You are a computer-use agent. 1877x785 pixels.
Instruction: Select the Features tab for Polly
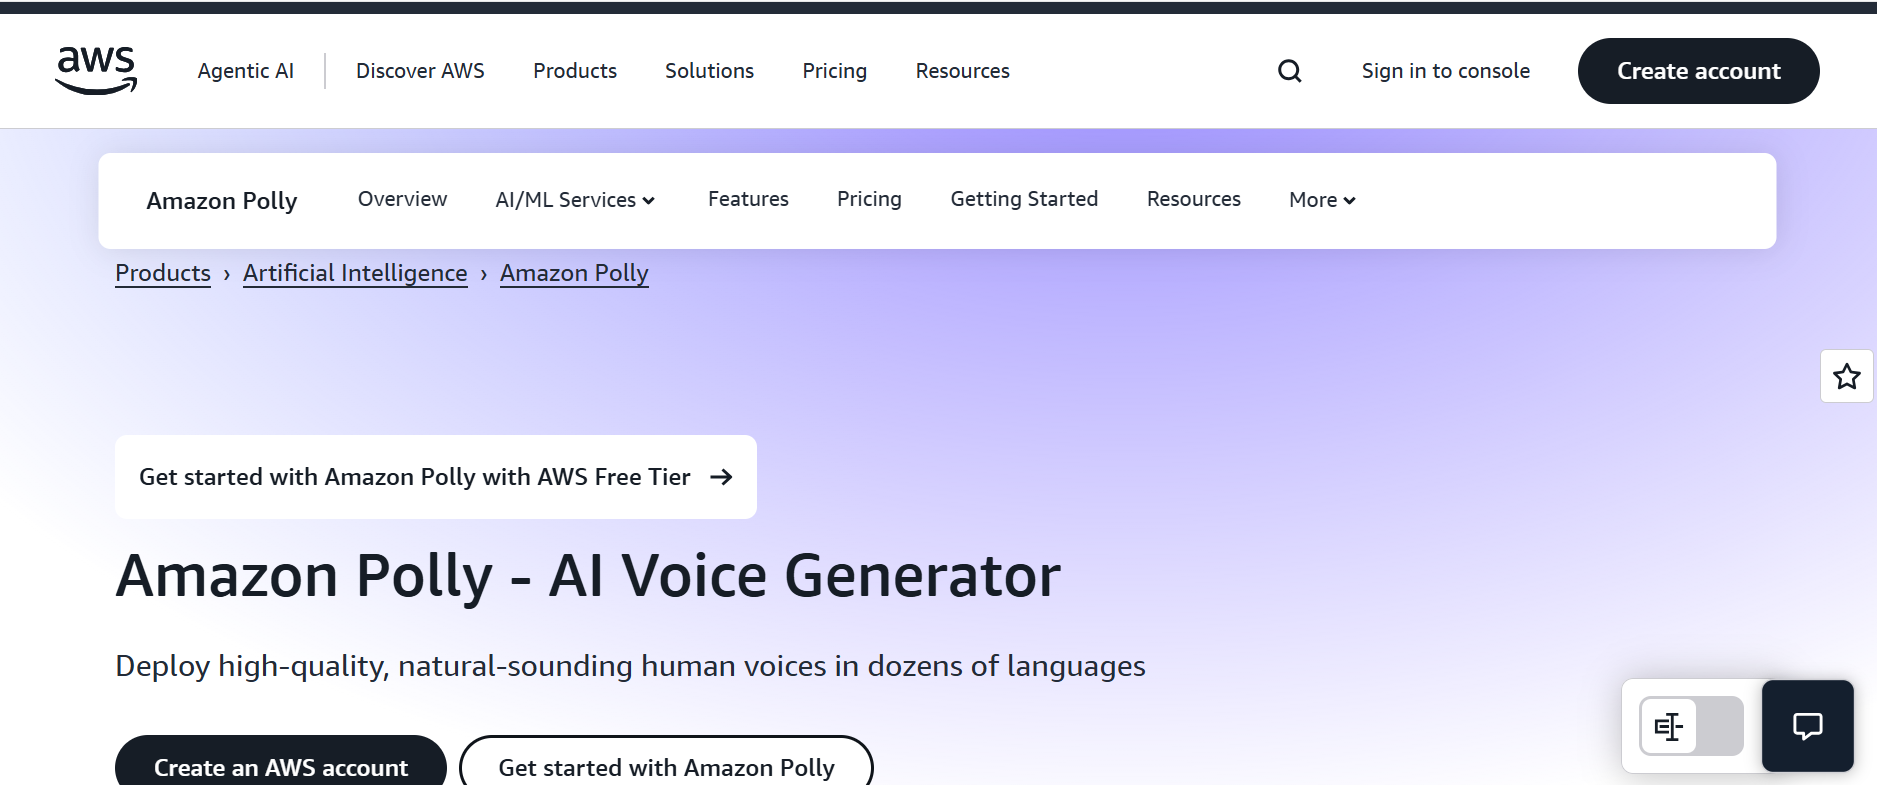[748, 199]
